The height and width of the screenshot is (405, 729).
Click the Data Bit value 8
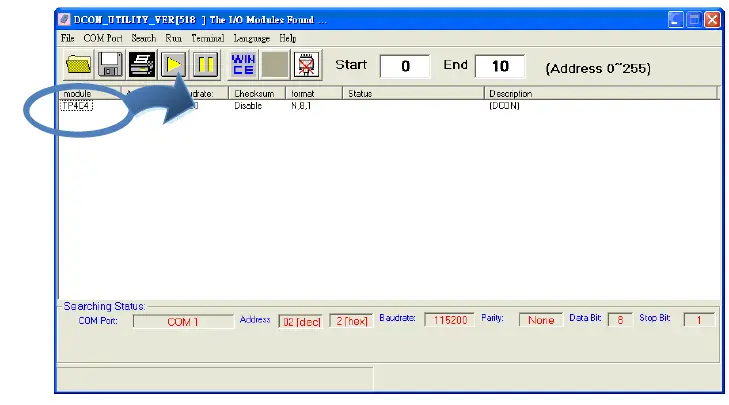tap(620, 320)
